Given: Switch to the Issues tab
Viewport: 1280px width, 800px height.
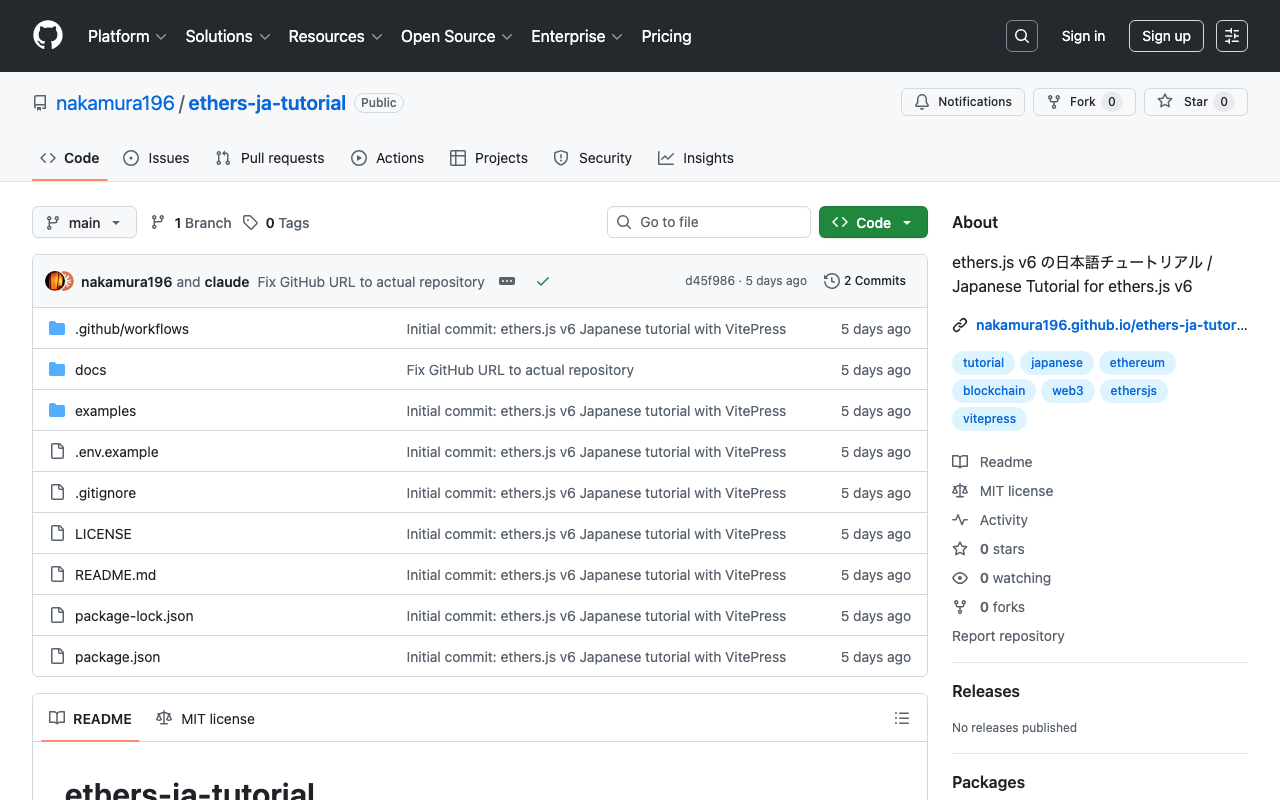Looking at the screenshot, I should [156, 158].
